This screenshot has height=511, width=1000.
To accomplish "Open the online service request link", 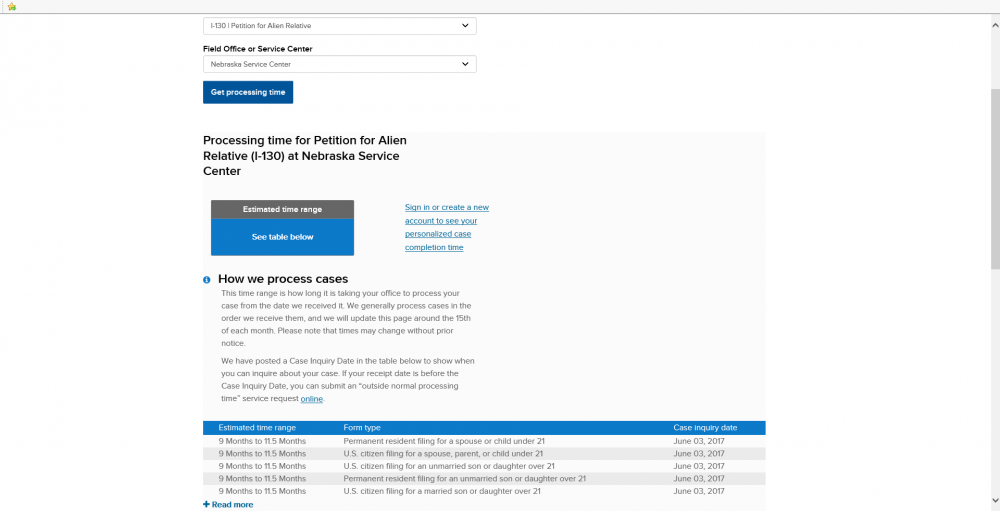I will click(x=312, y=399).
